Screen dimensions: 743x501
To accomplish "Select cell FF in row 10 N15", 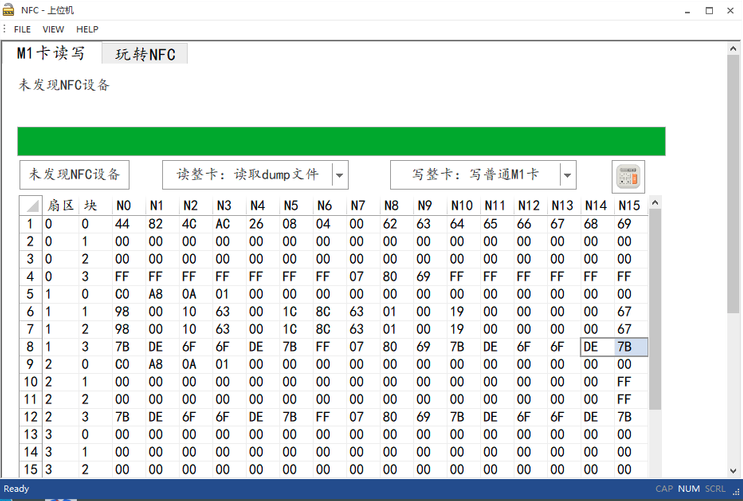I will [630, 382].
